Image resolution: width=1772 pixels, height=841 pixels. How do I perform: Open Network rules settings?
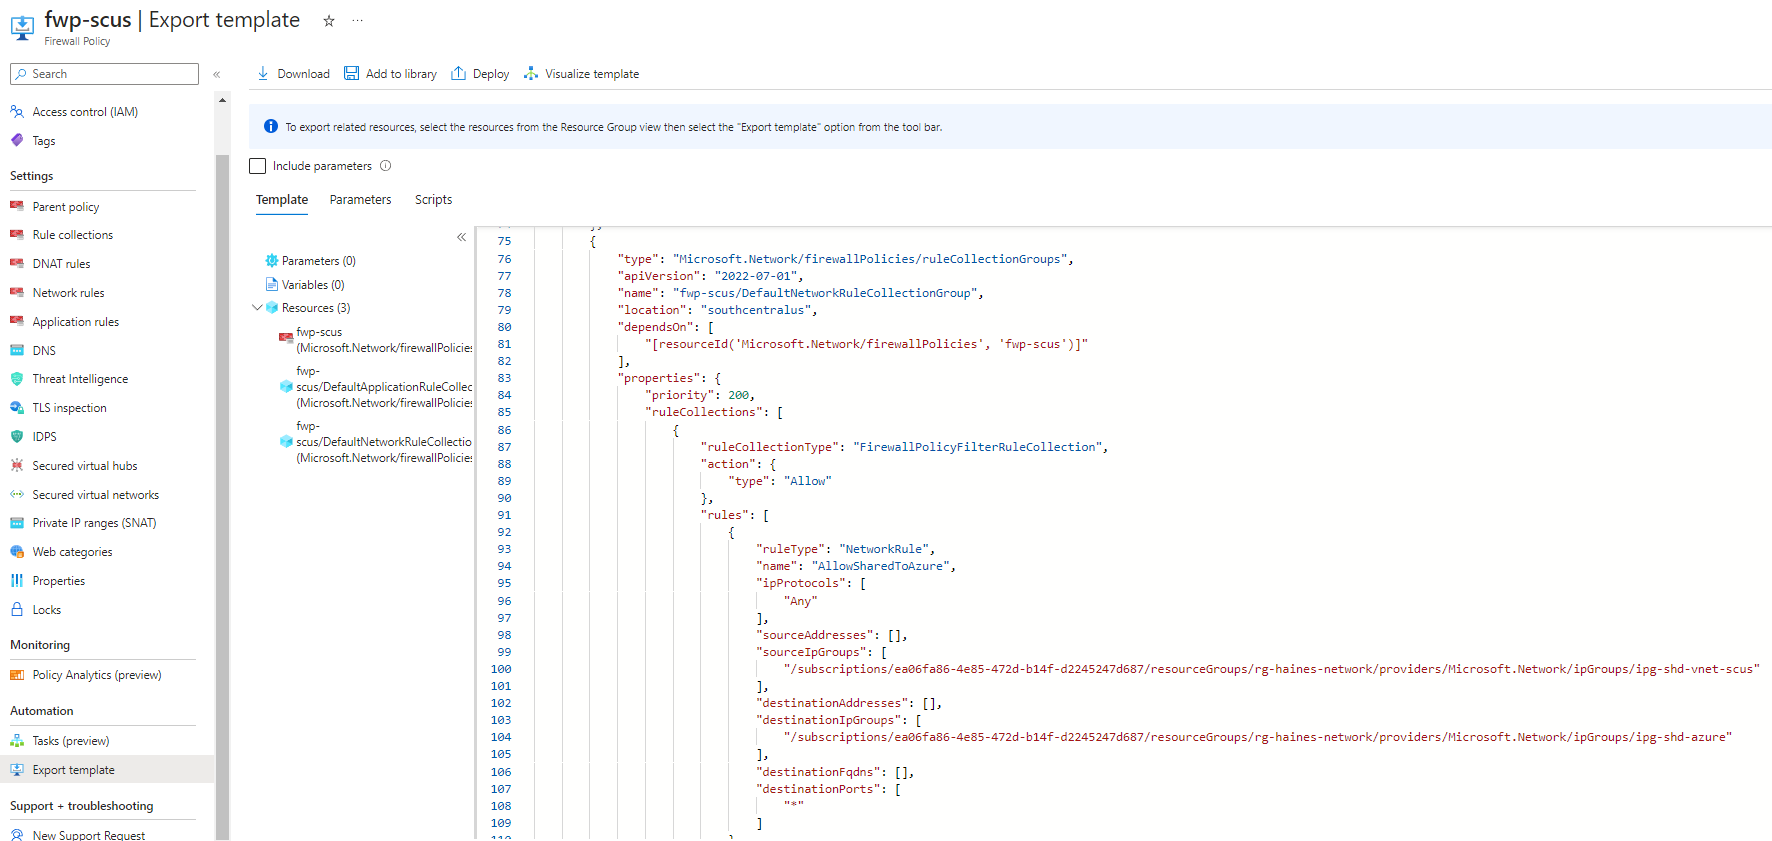pyautogui.click(x=68, y=293)
